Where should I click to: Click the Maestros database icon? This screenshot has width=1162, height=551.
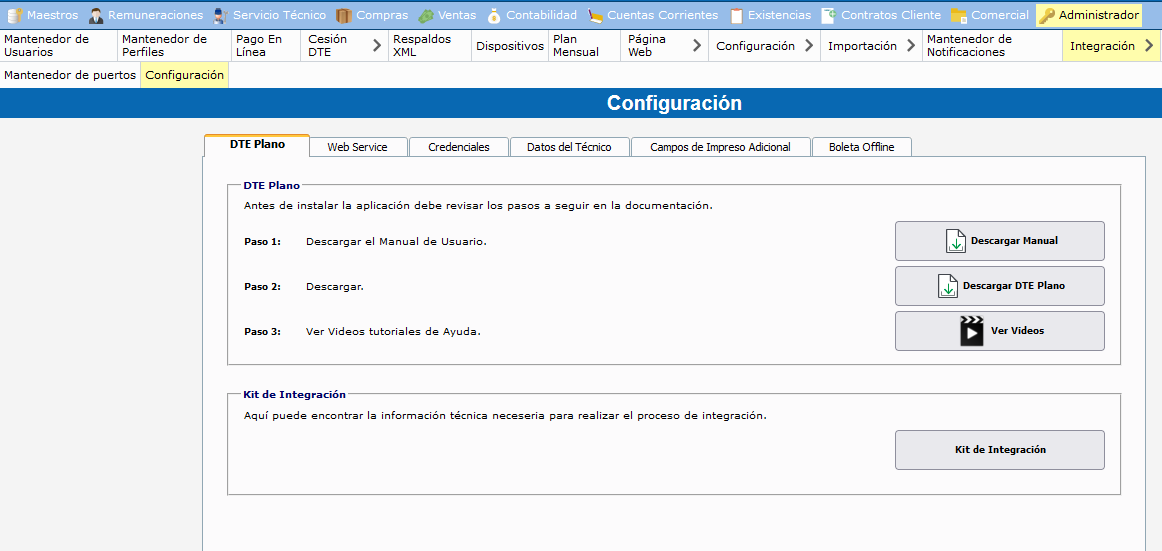(14, 15)
